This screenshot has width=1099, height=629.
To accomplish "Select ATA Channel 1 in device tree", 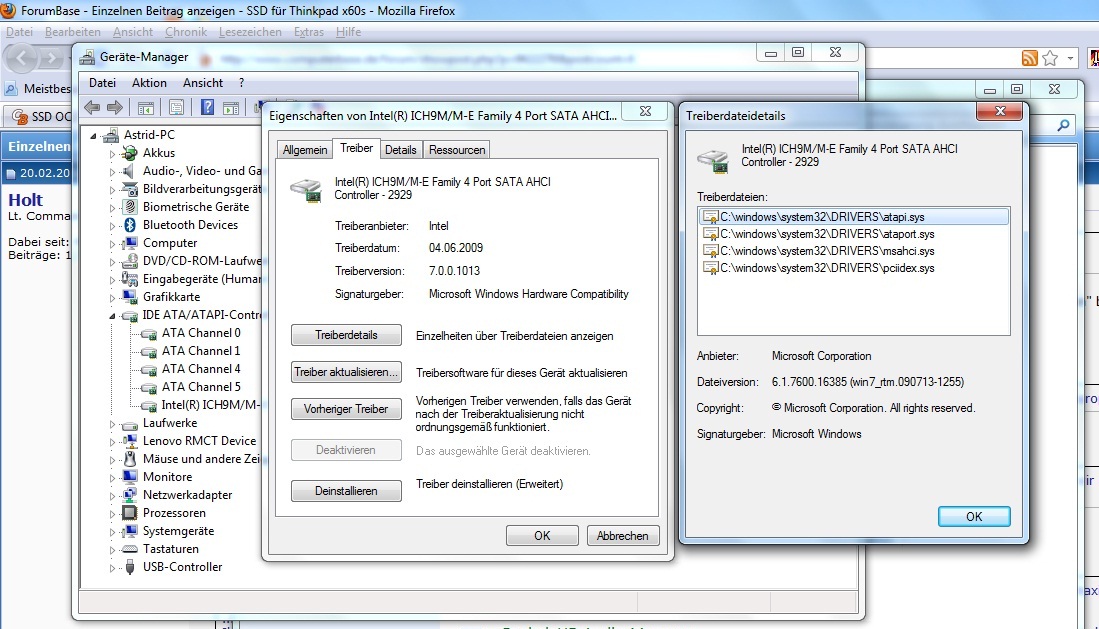I will [201, 351].
